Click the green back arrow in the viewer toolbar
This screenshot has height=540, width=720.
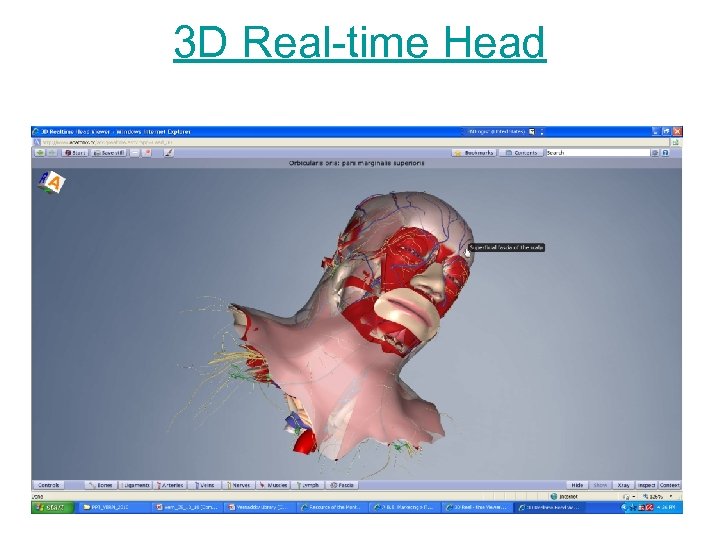tap(40, 152)
